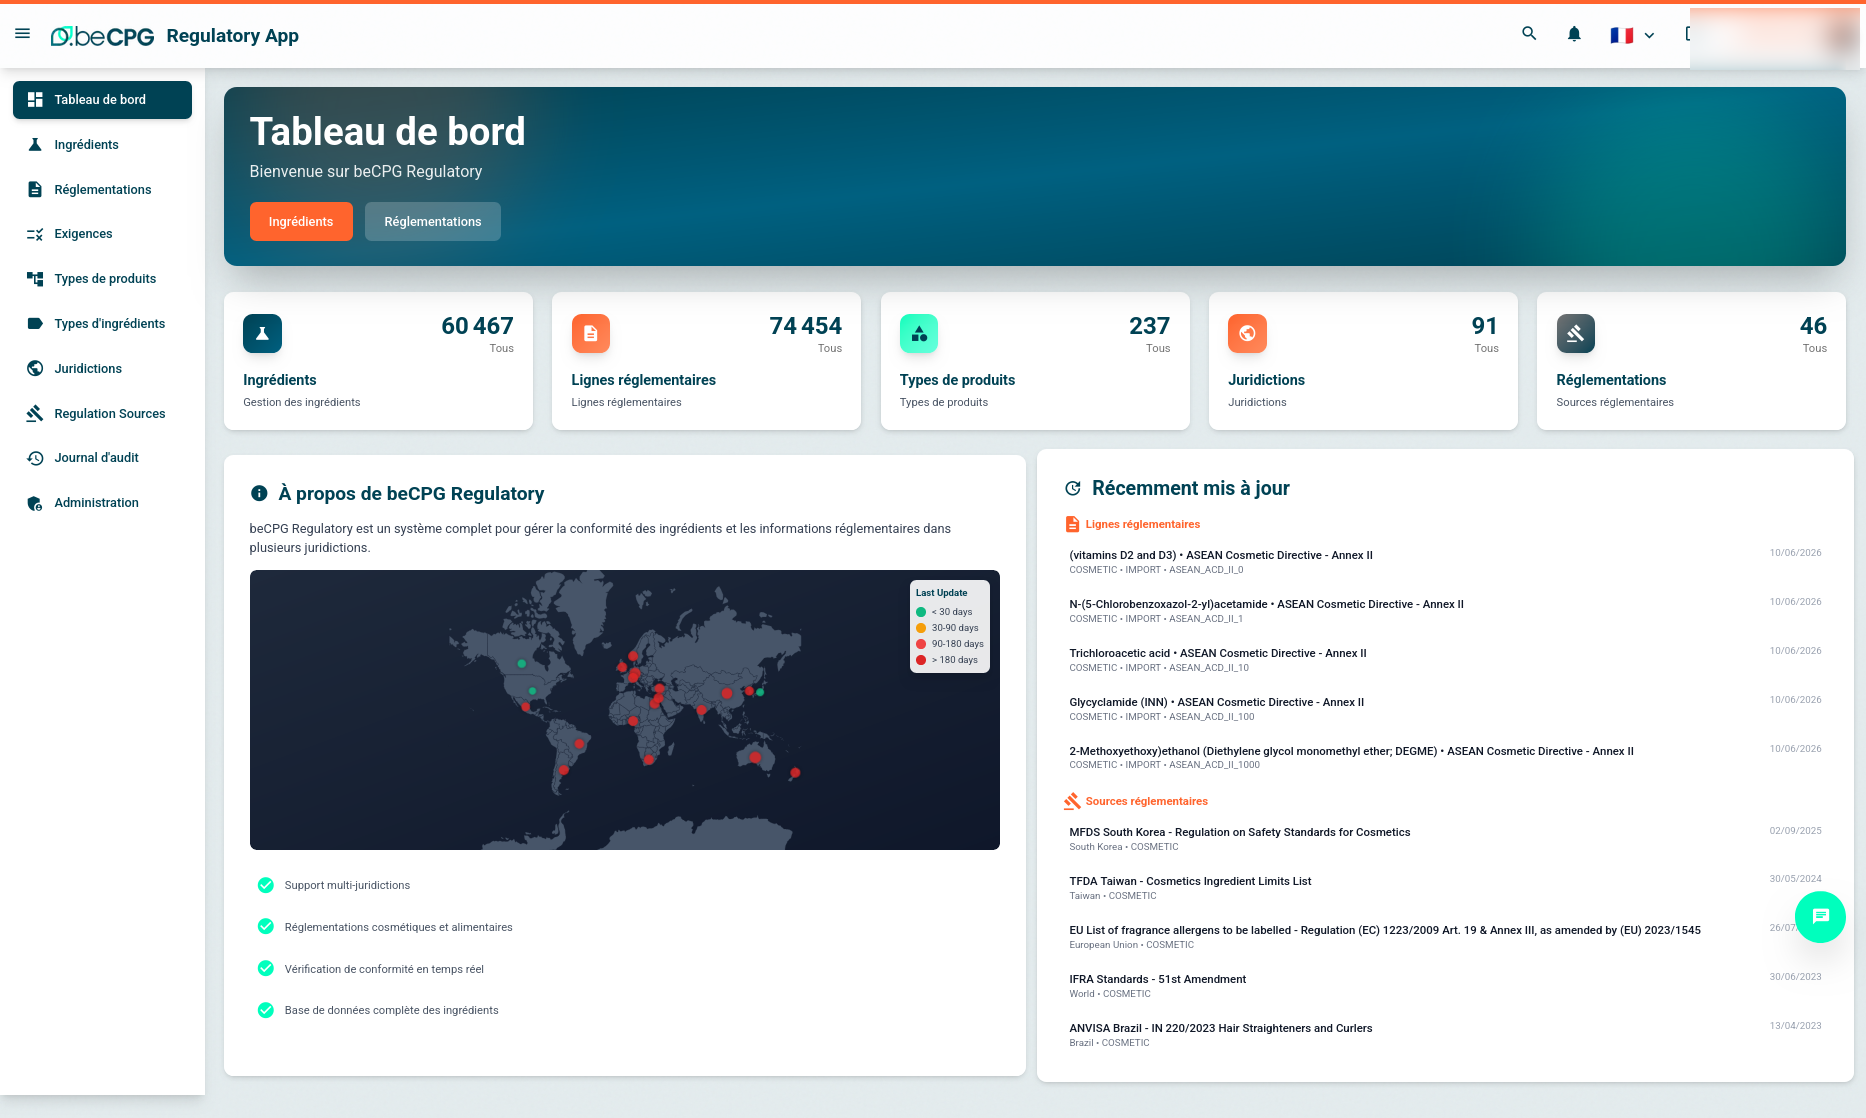Viewport: 1866px width, 1118px height.
Task: Click the 74 454 regulatory lines count
Action: [x=806, y=326]
